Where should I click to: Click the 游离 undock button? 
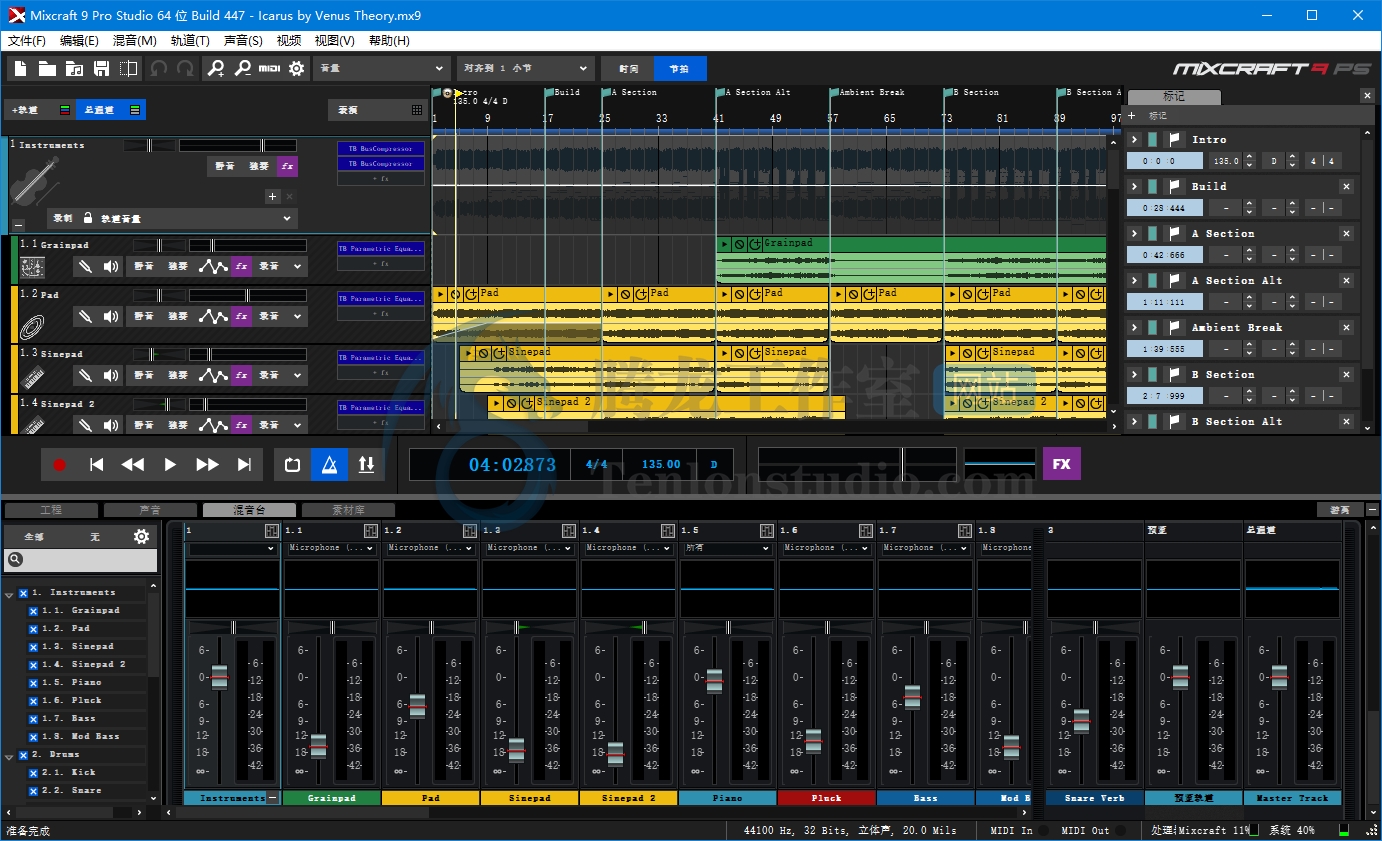click(x=1339, y=510)
